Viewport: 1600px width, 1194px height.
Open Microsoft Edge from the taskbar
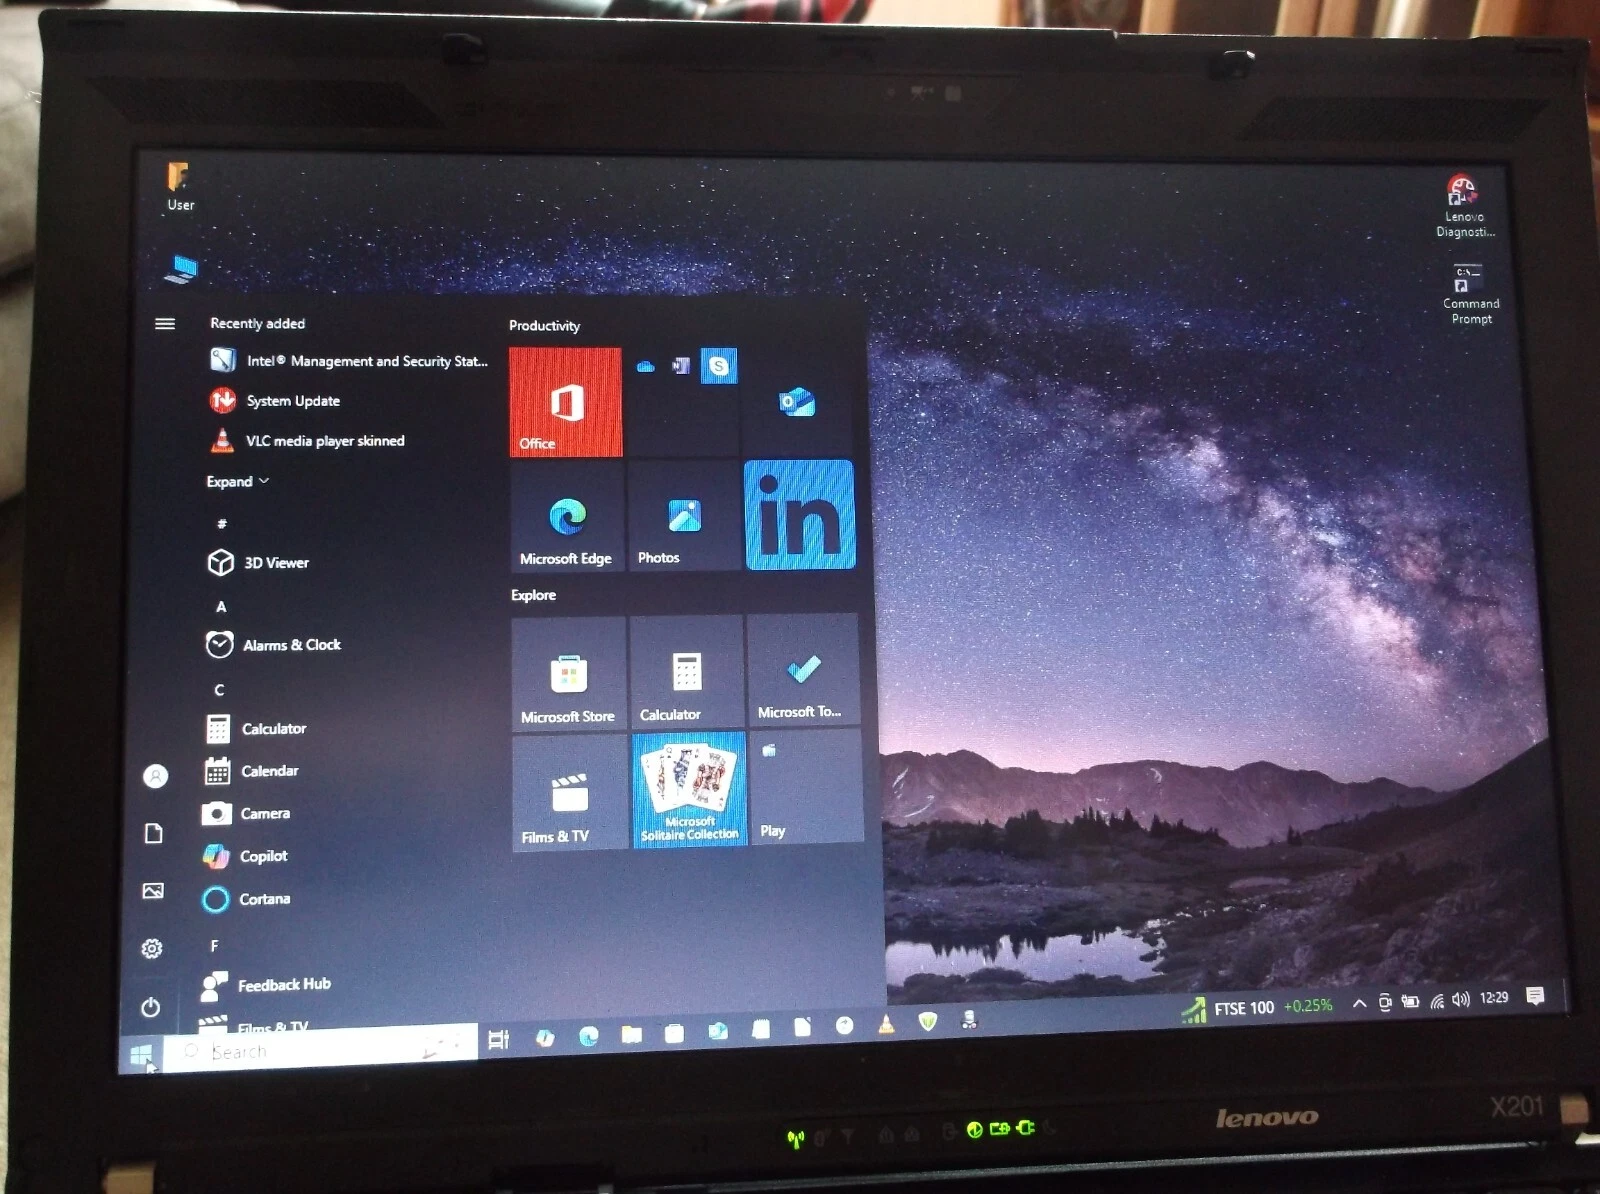point(588,1036)
